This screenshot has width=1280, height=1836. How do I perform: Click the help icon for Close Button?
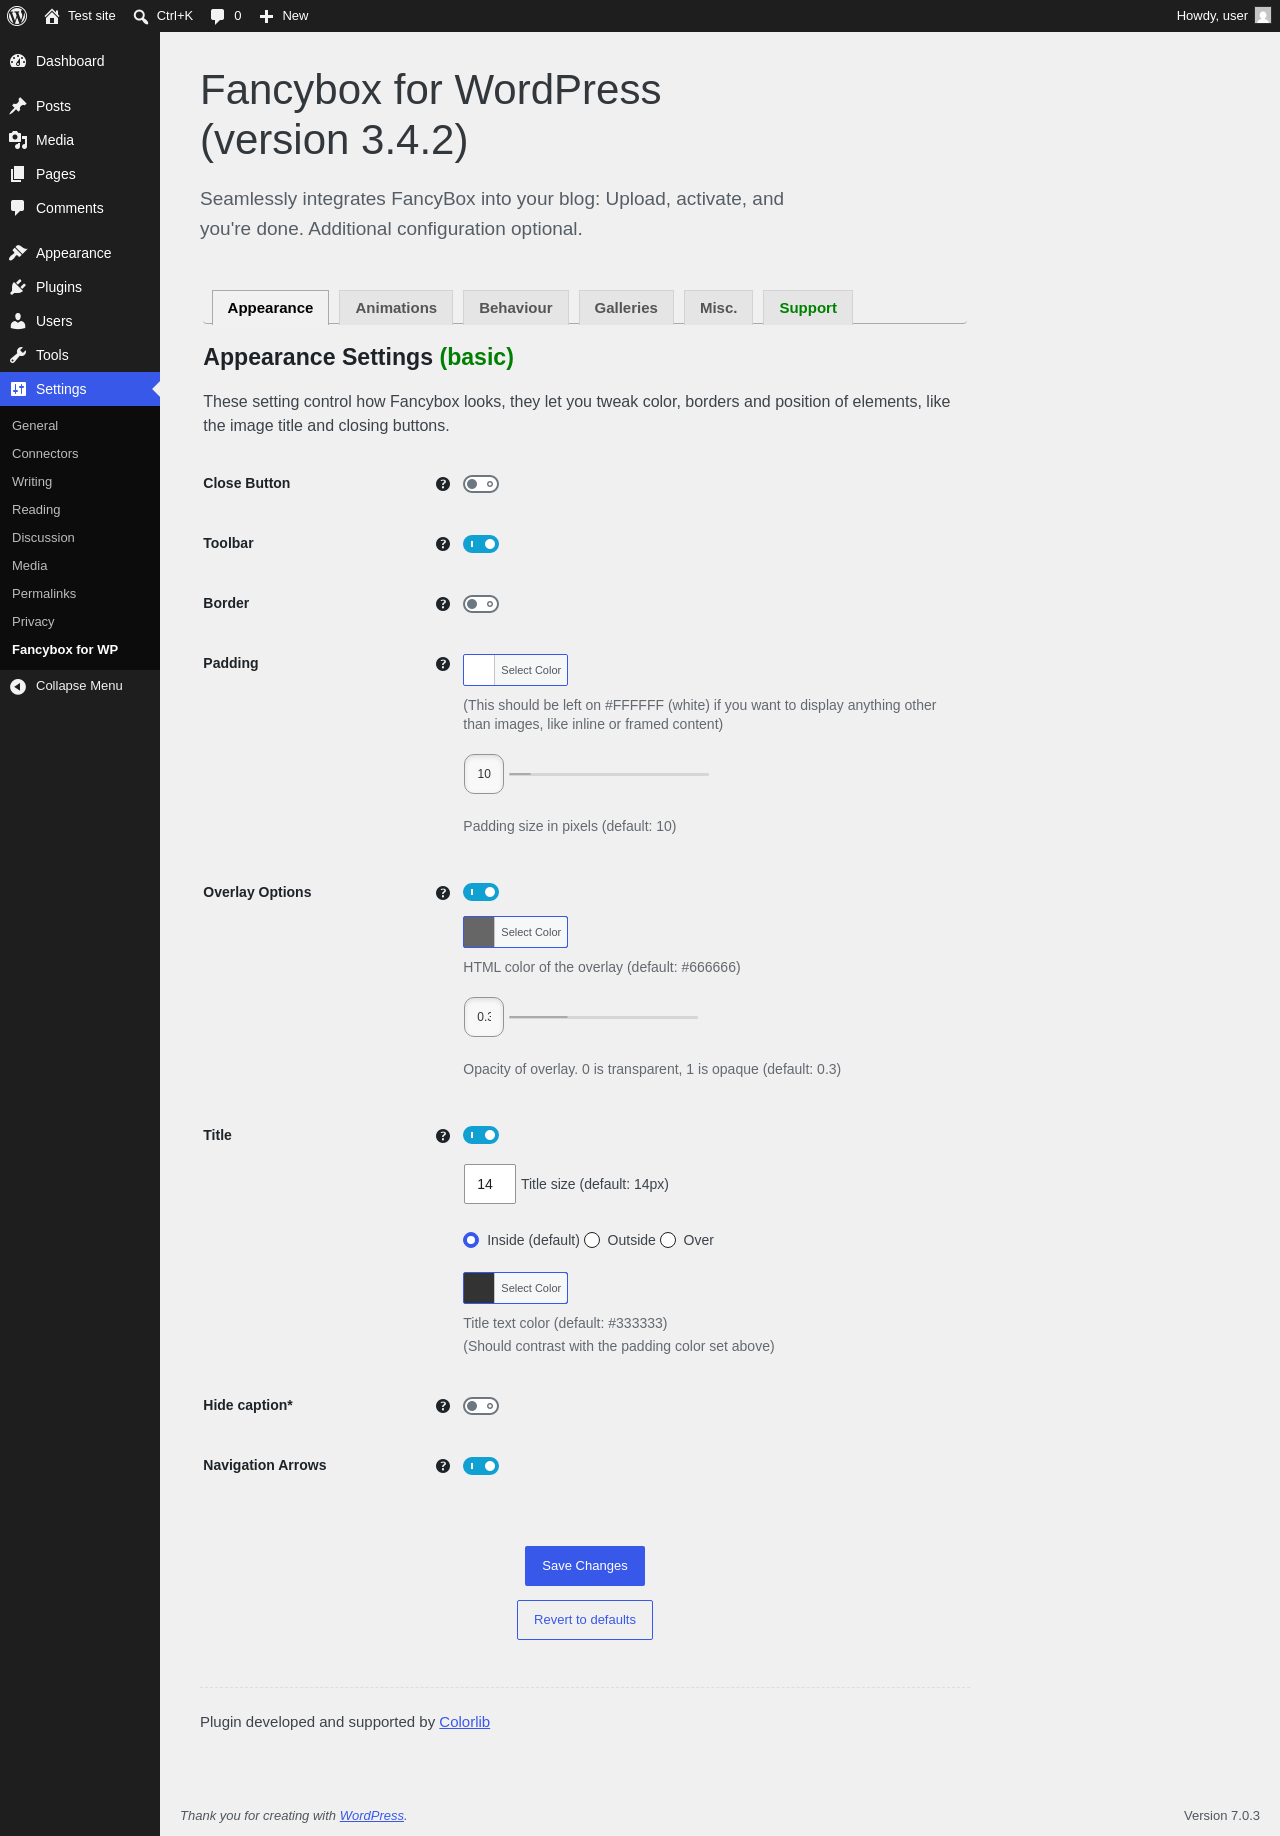(443, 484)
